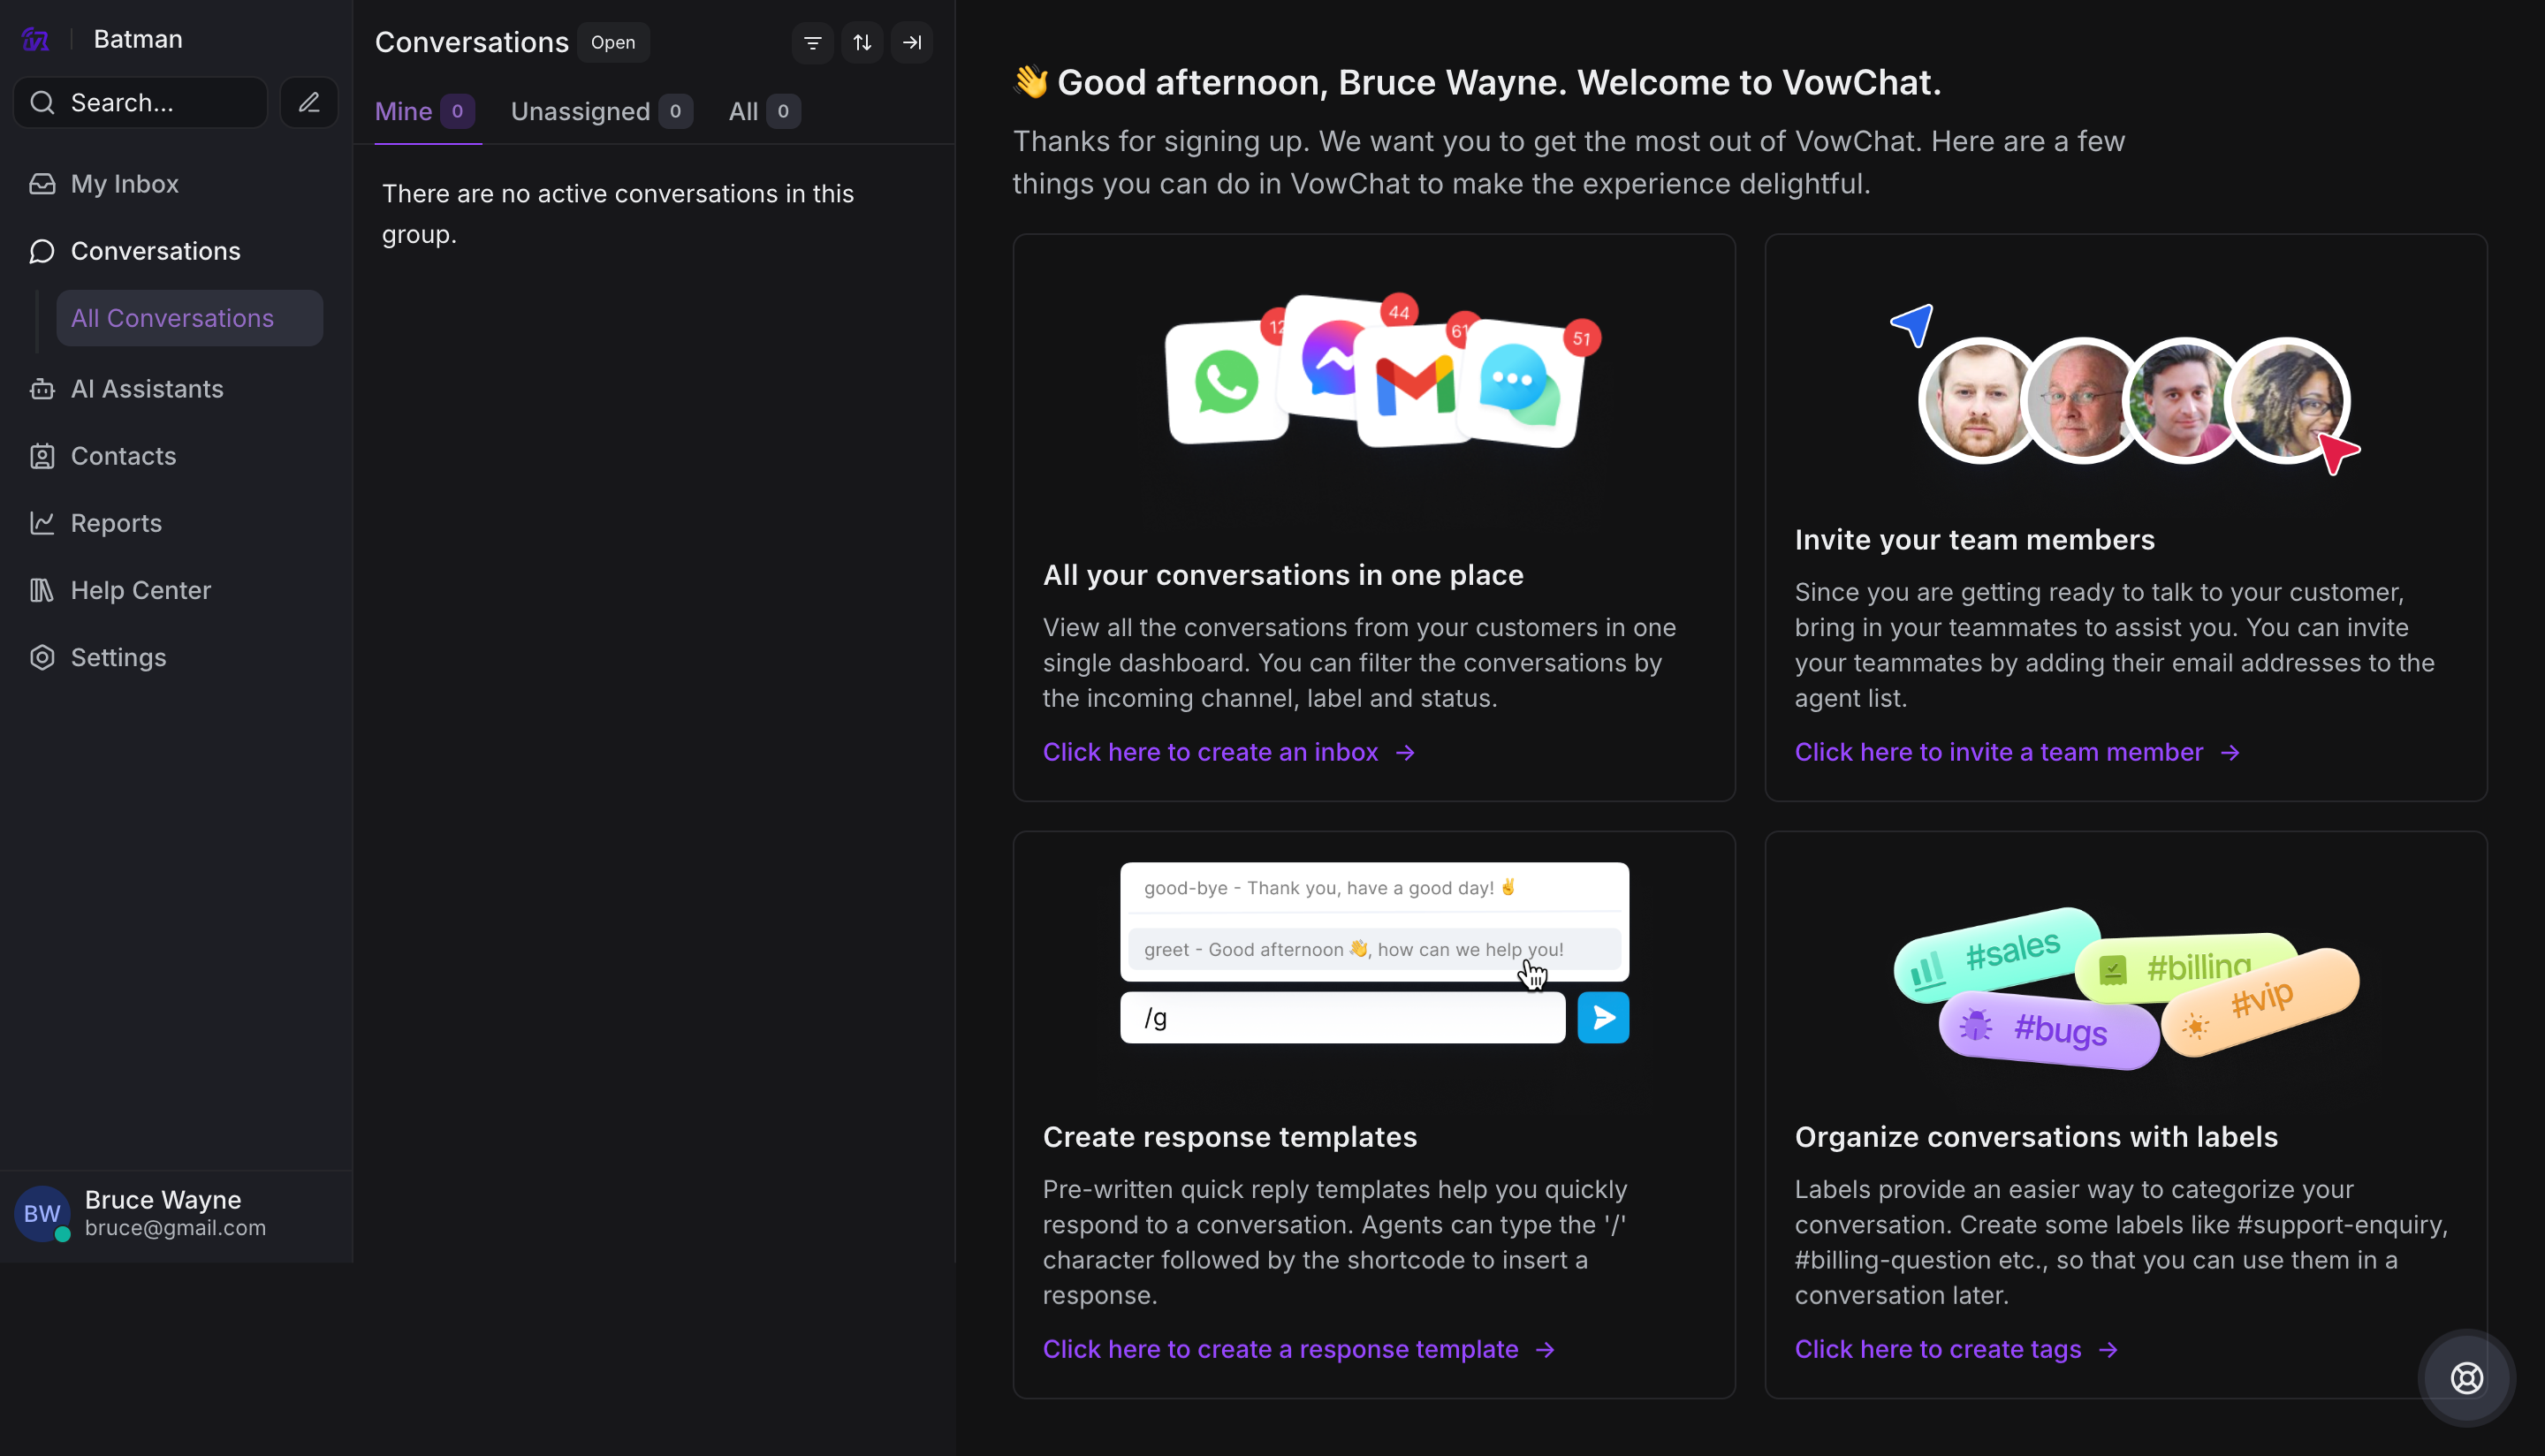The height and width of the screenshot is (1456, 2545).
Task: Open AI Assistants from sidebar
Action: point(147,389)
